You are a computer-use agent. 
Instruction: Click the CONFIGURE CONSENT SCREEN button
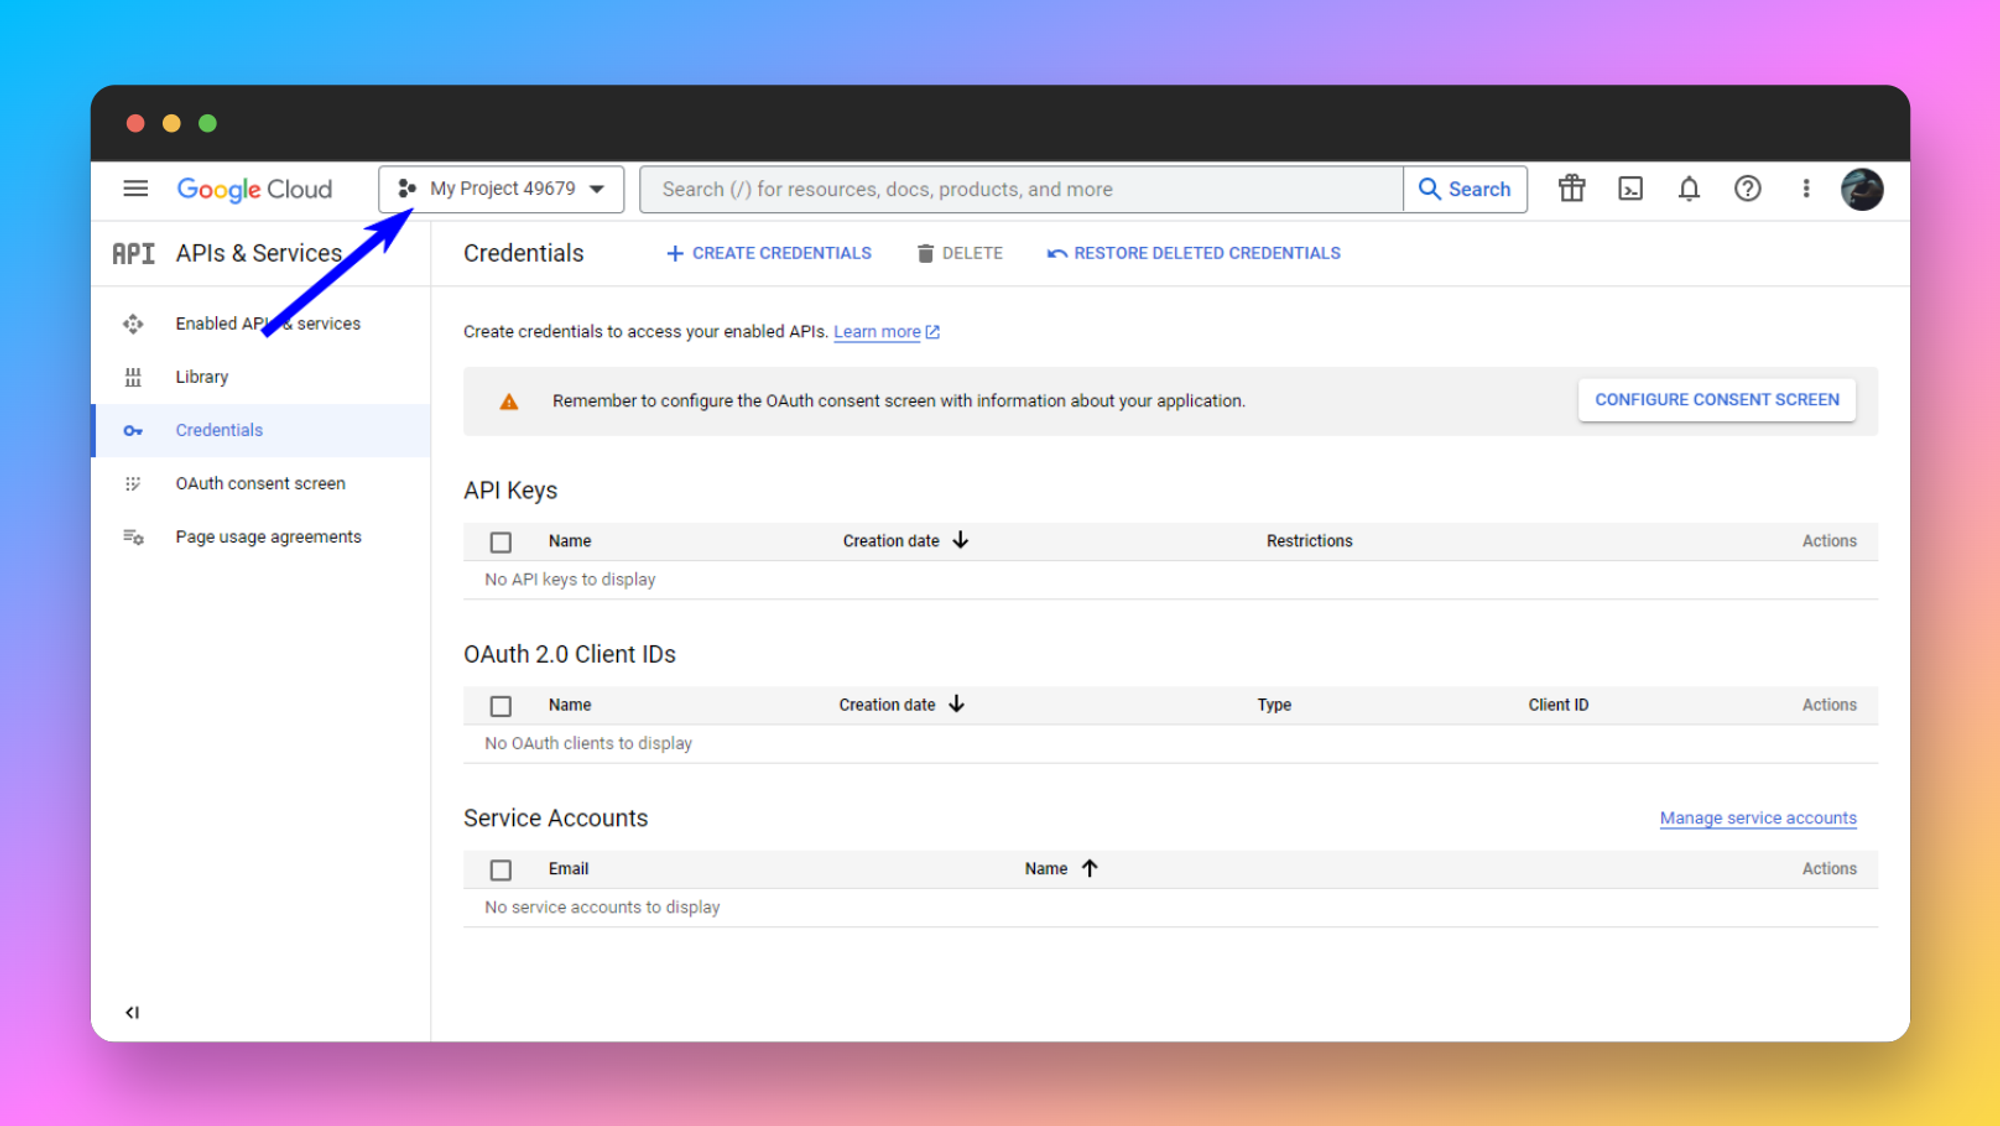[1716, 399]
